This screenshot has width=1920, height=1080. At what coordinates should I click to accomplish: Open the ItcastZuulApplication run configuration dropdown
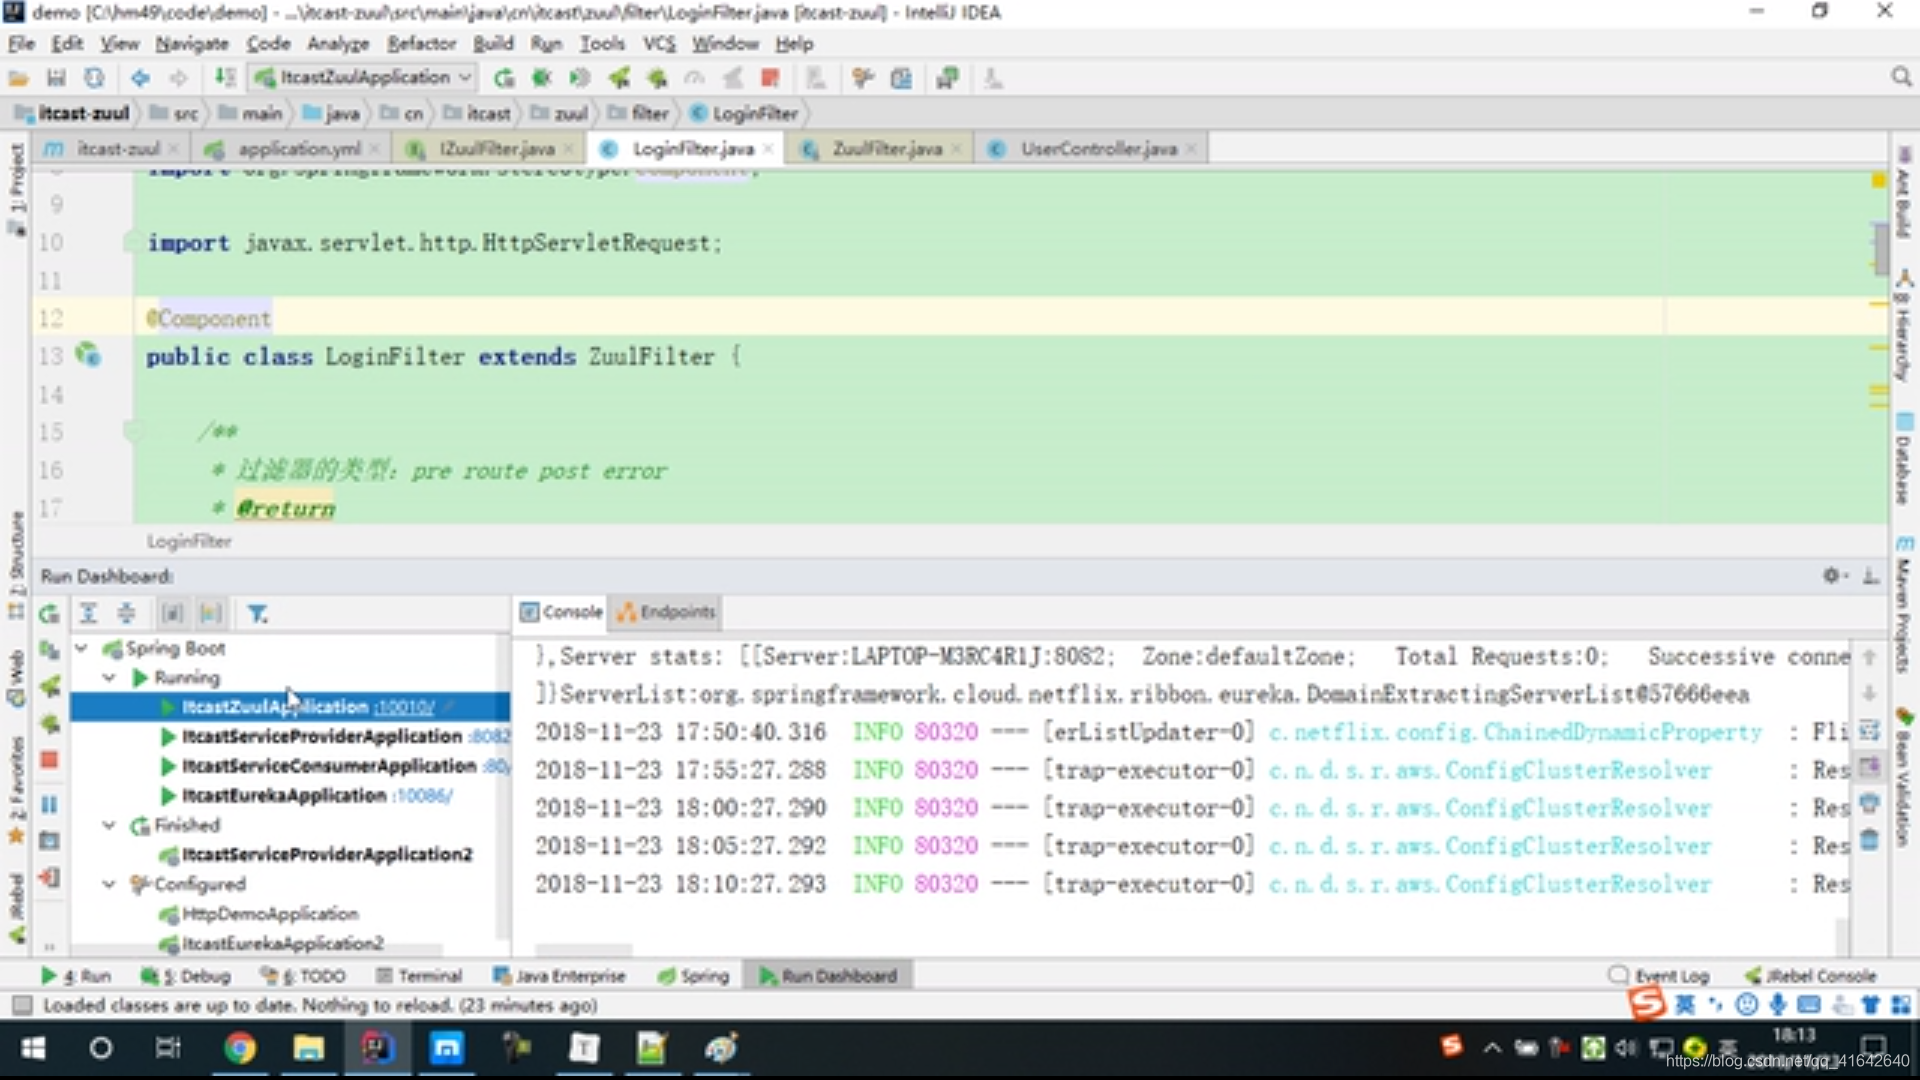(363, 77)
